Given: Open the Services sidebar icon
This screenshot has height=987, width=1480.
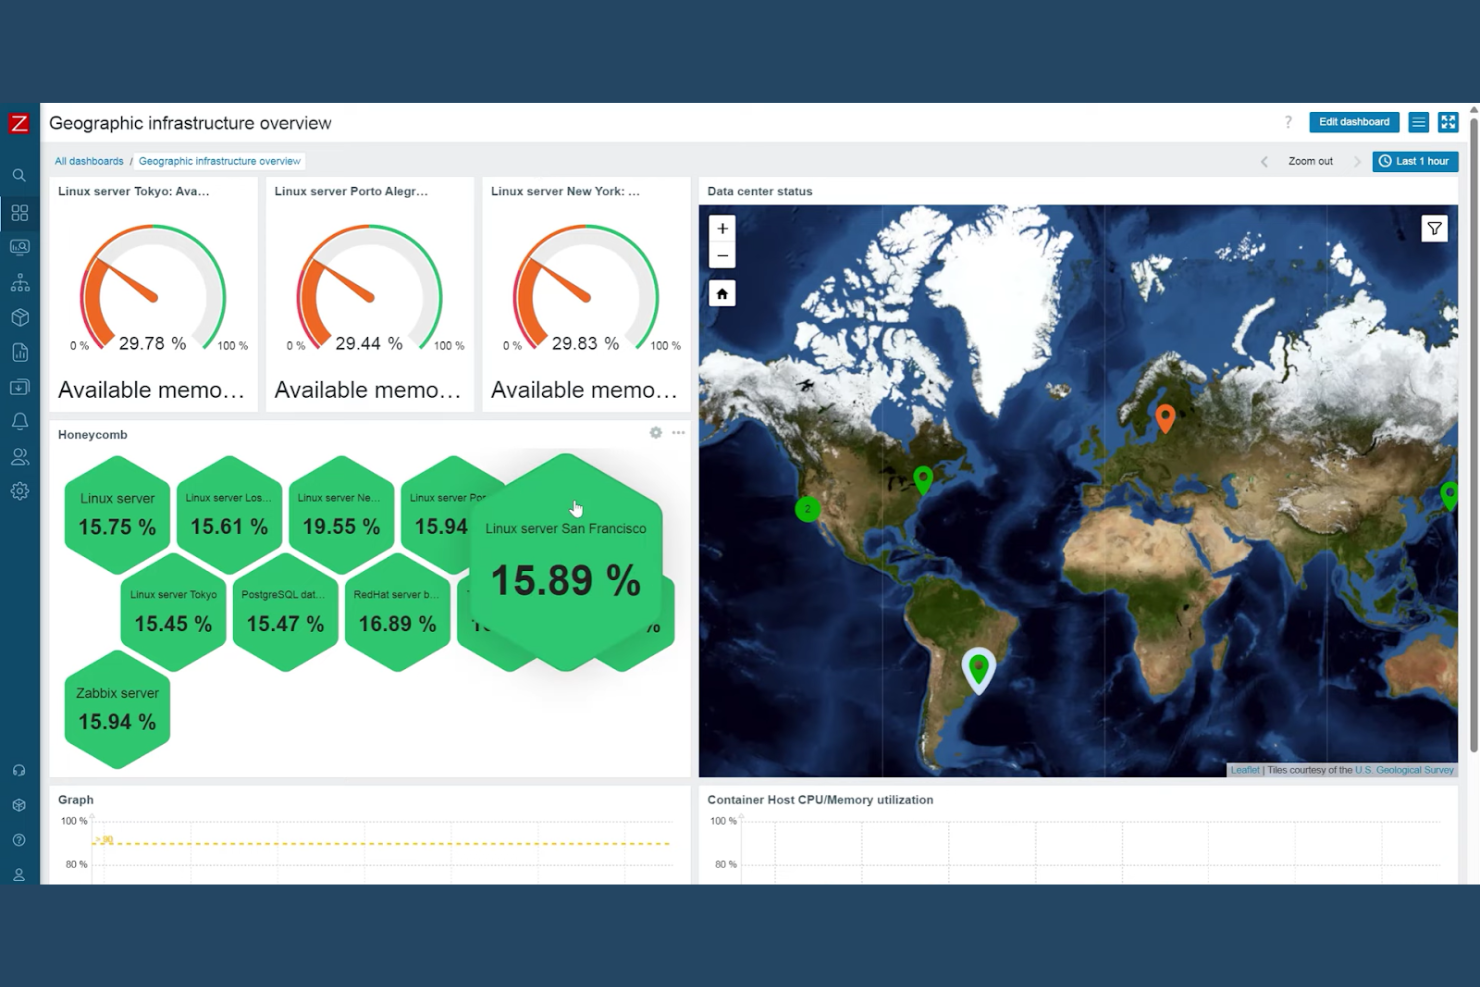Looking at the screenshot, I should (19, 281).
